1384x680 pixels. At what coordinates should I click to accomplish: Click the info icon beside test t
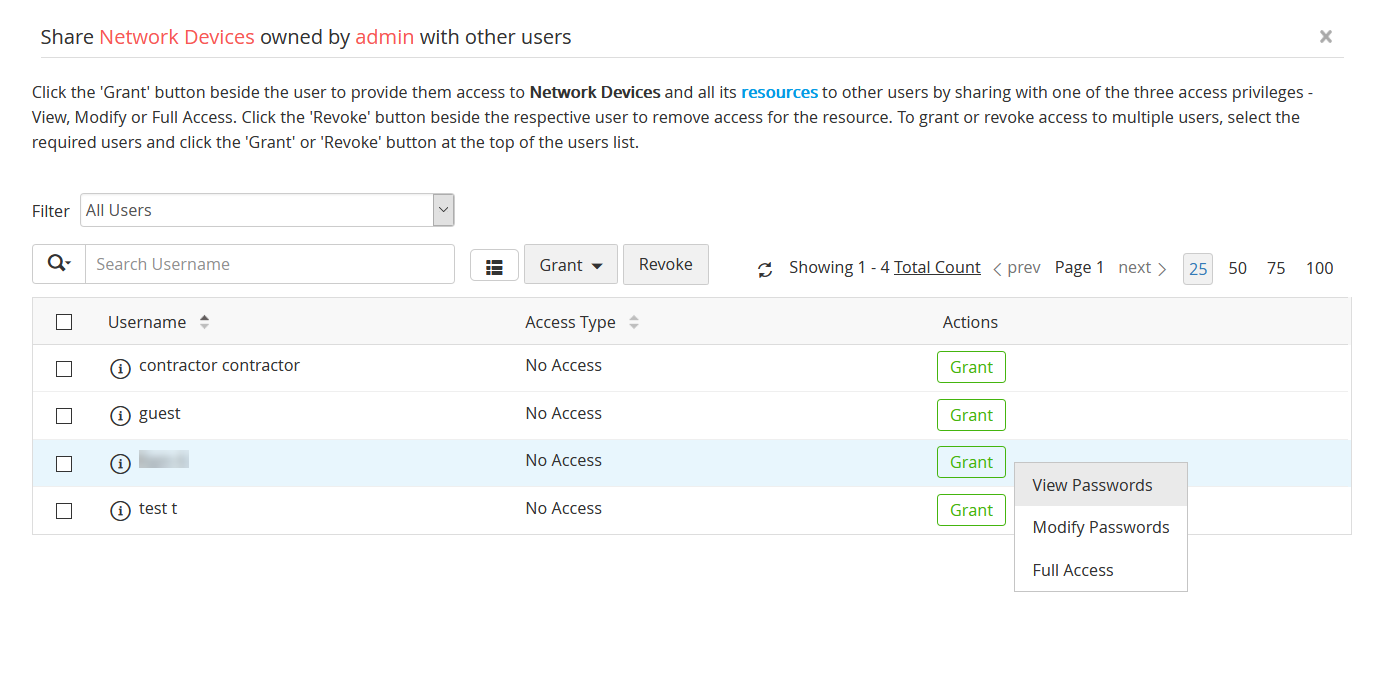click(120, 511)
